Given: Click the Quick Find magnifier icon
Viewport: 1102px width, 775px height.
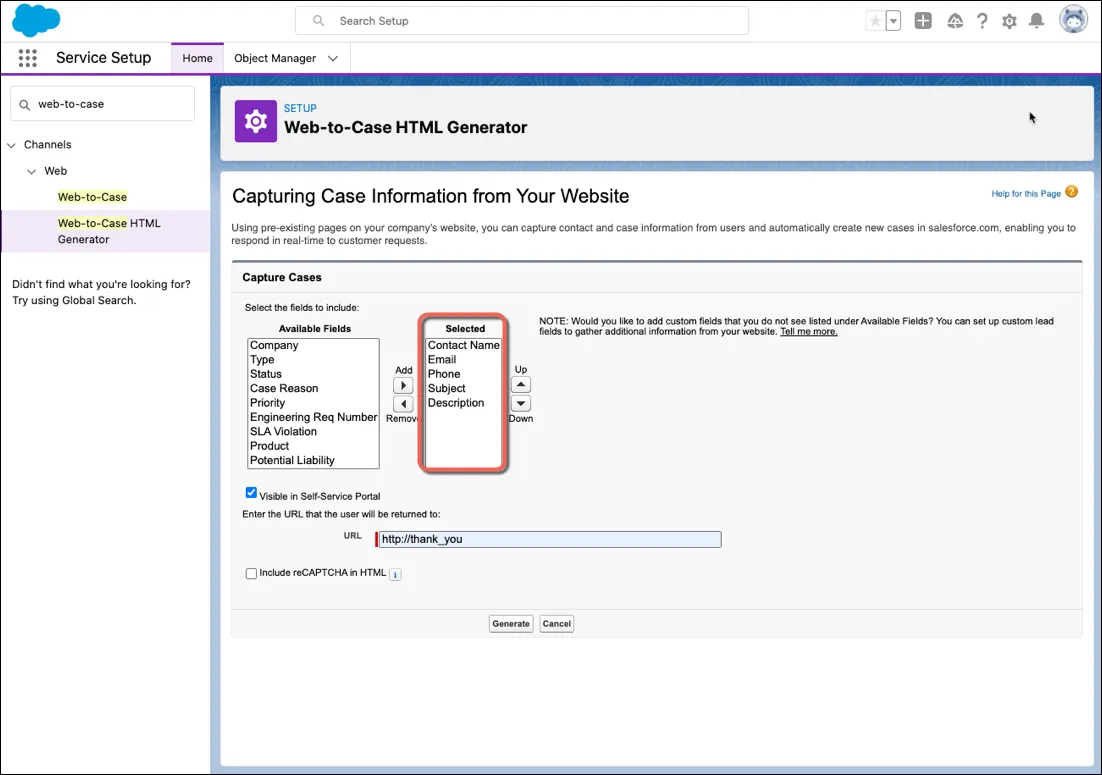Looking at the screenshot, I should pyautogui.click(x=25, y=105).
